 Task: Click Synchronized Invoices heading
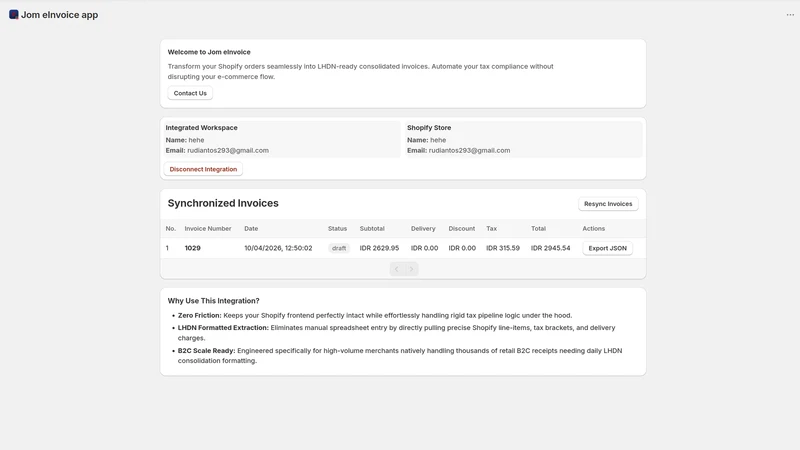click(223, 203)
